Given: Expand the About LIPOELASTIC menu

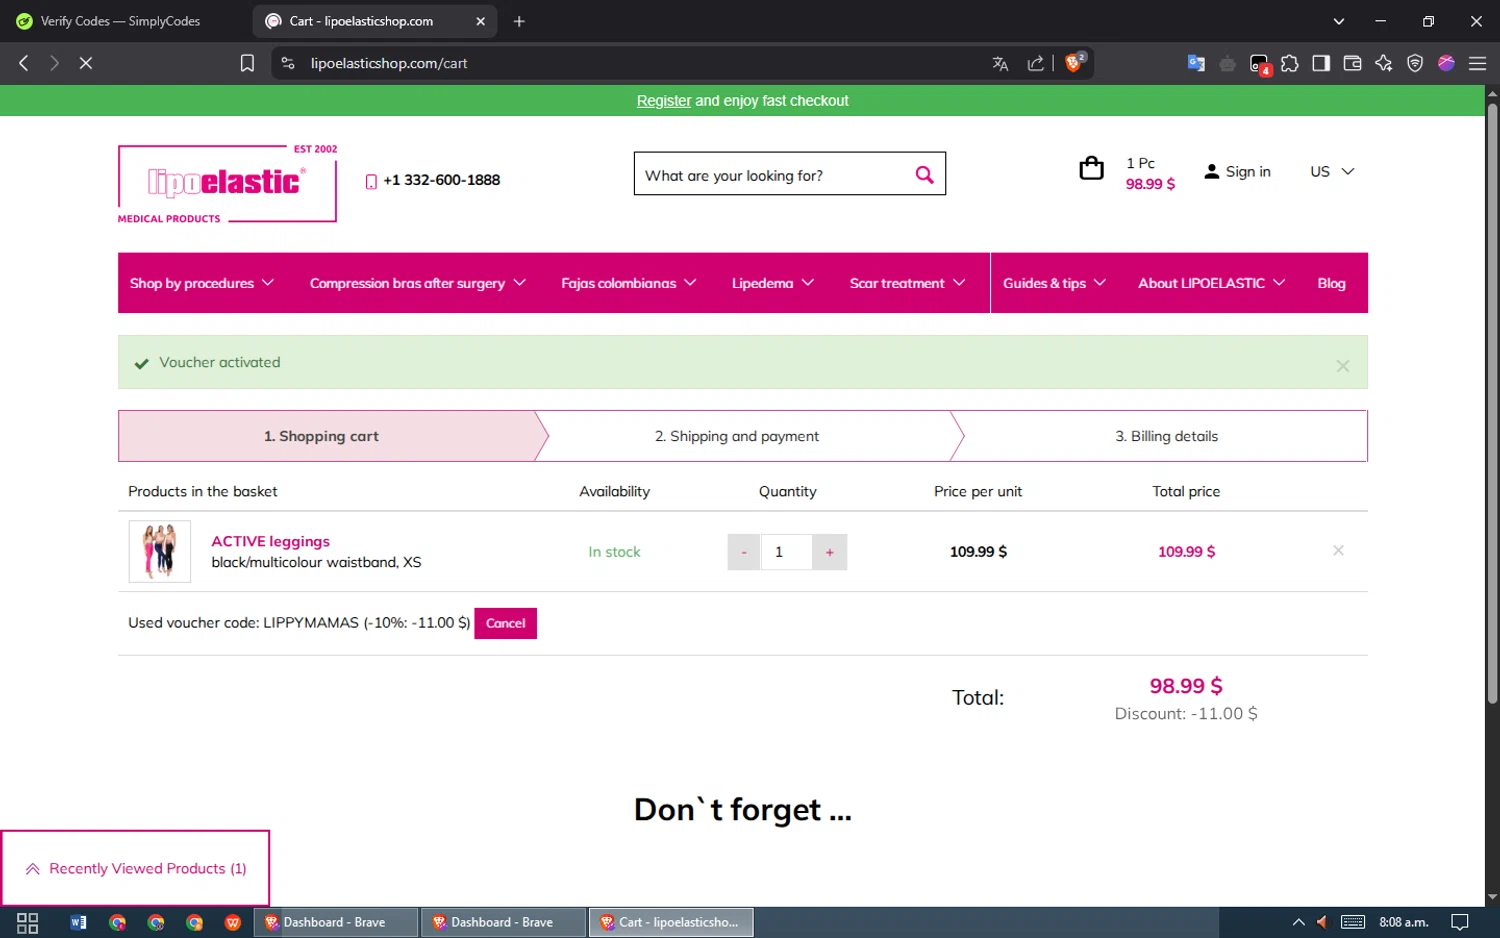Looking at the screenshot, I should [x=1212, y=283].
